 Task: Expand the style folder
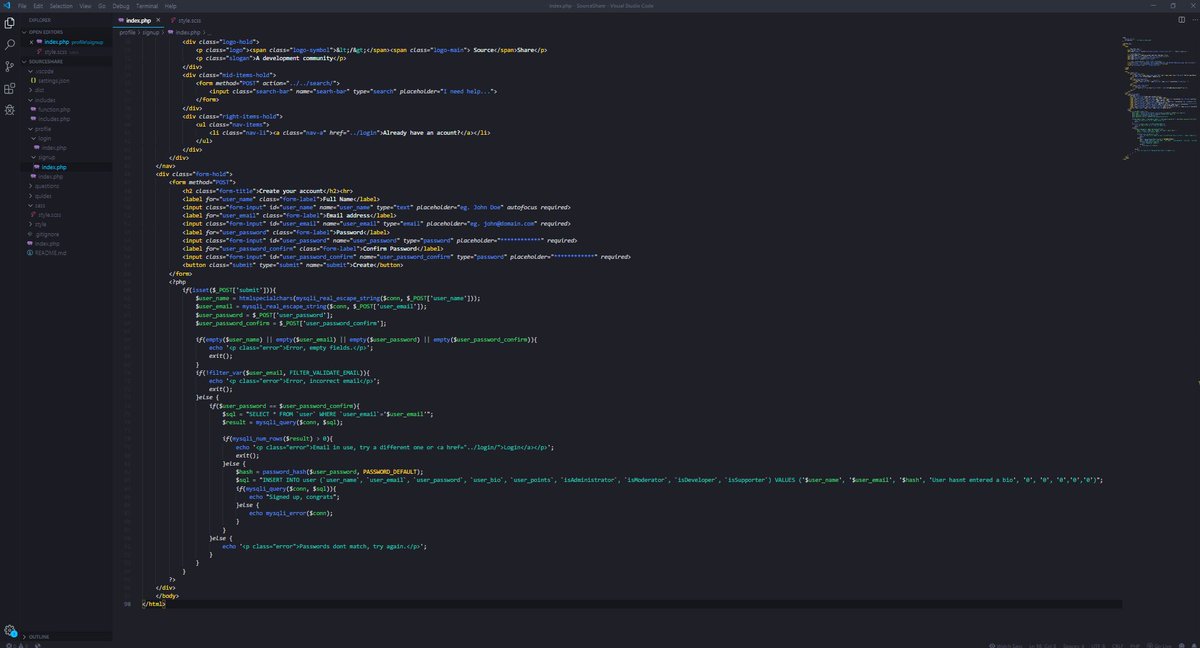pos(66,224)
